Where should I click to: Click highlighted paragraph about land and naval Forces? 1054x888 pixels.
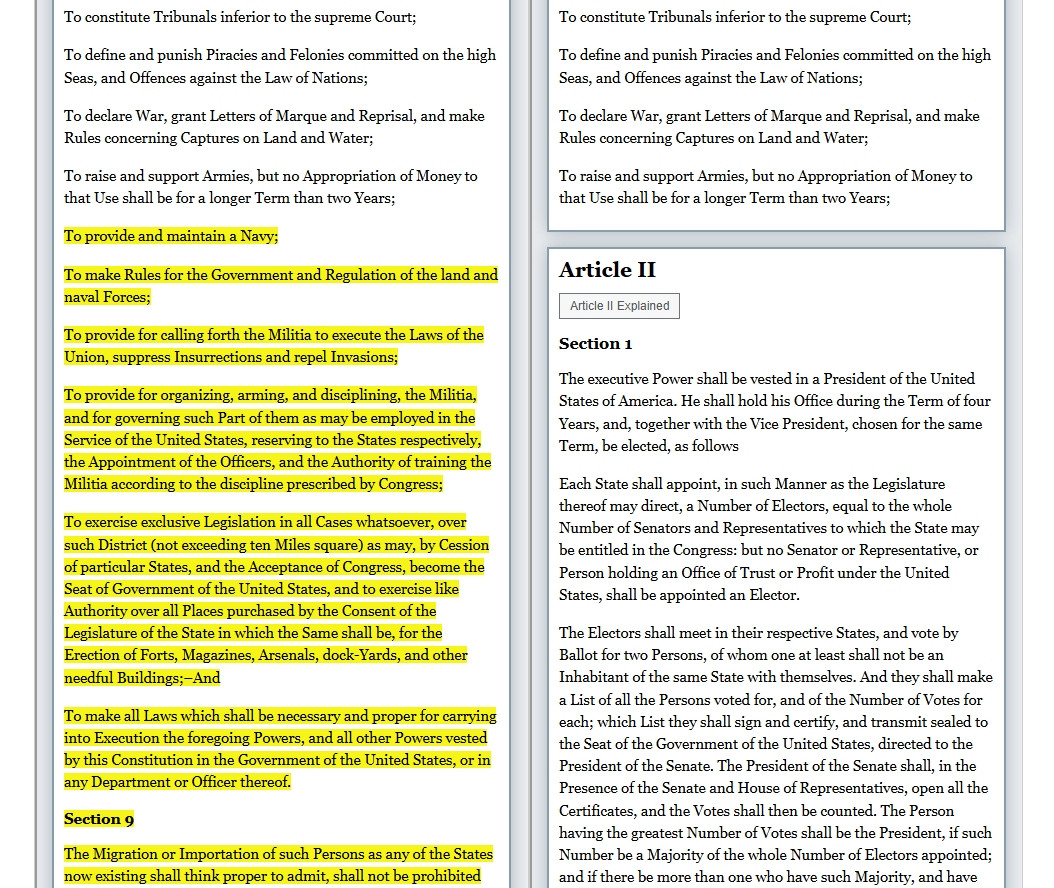[281, 286]
